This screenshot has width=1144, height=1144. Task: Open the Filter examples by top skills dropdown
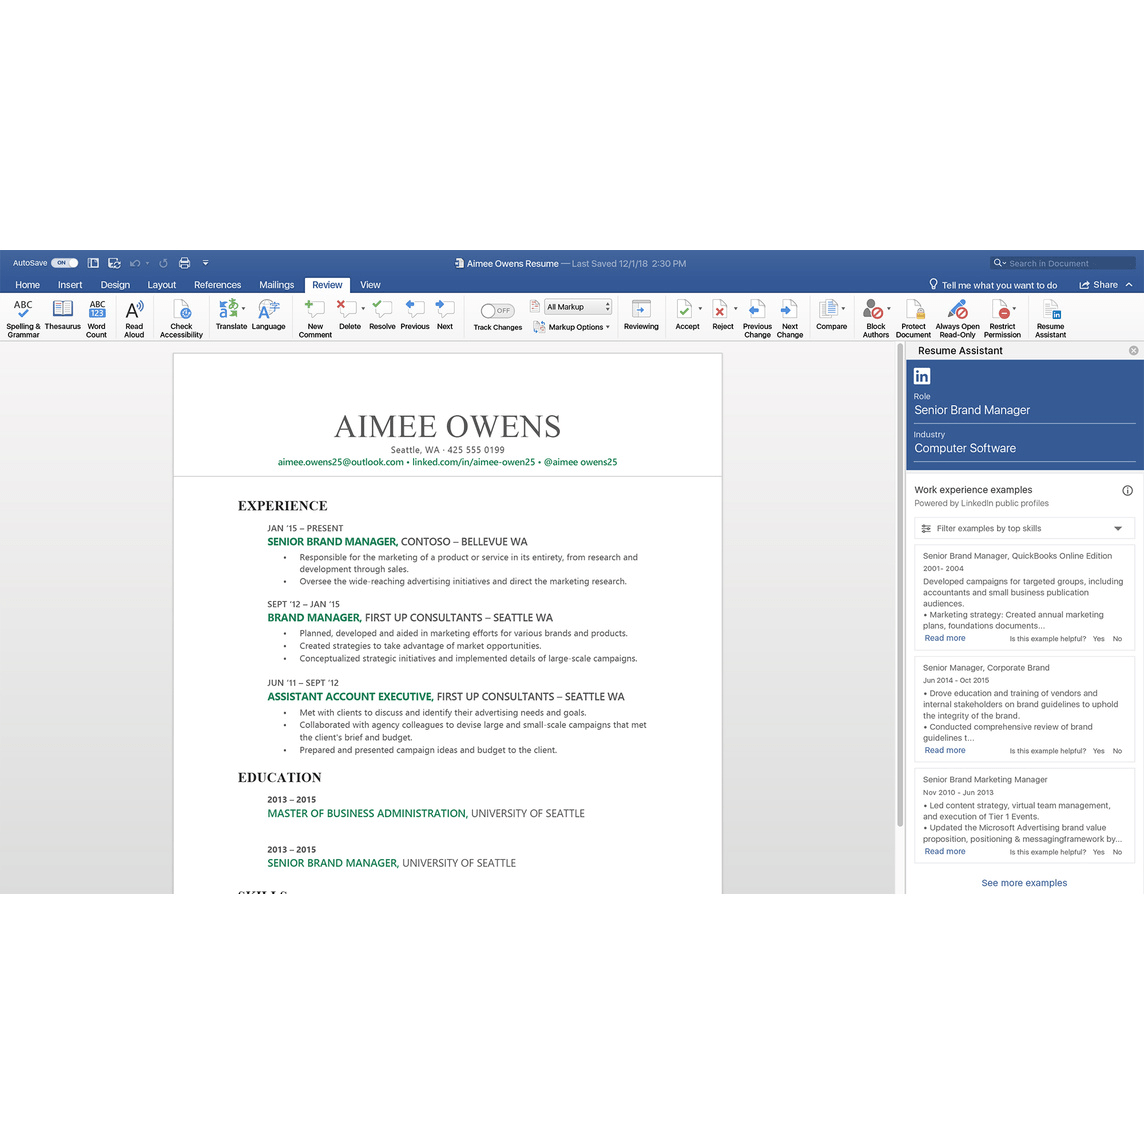[1022, 528]
